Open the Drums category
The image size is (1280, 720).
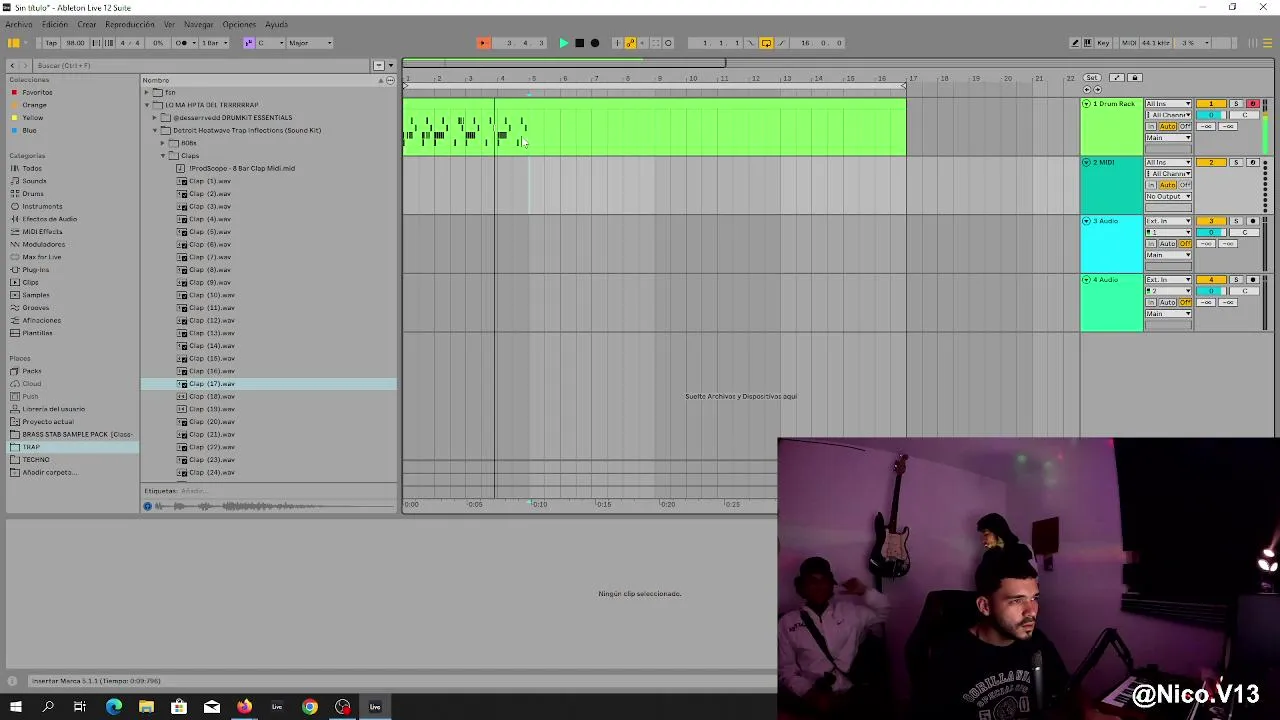click(33, 193)
